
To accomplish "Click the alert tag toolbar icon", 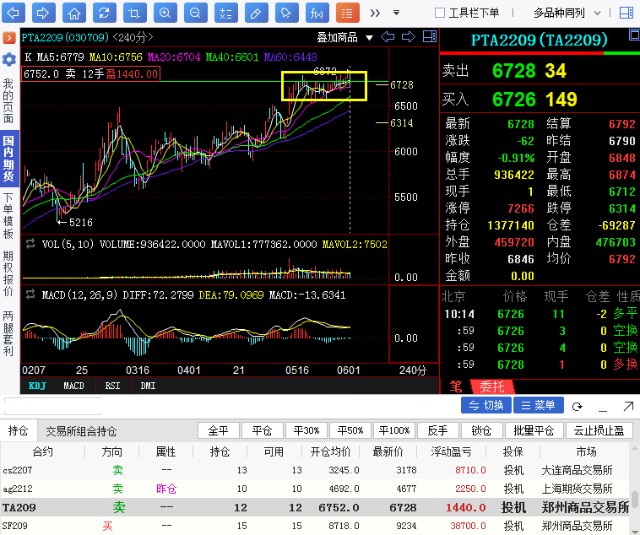I will pos(286,13).
